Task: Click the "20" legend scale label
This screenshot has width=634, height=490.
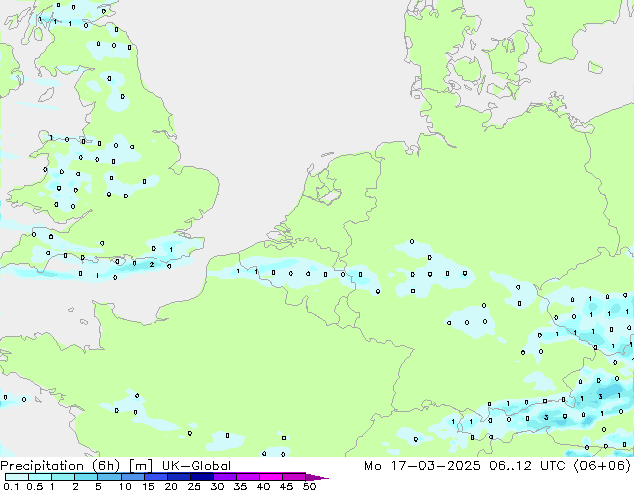Action: tap(171, 486)
